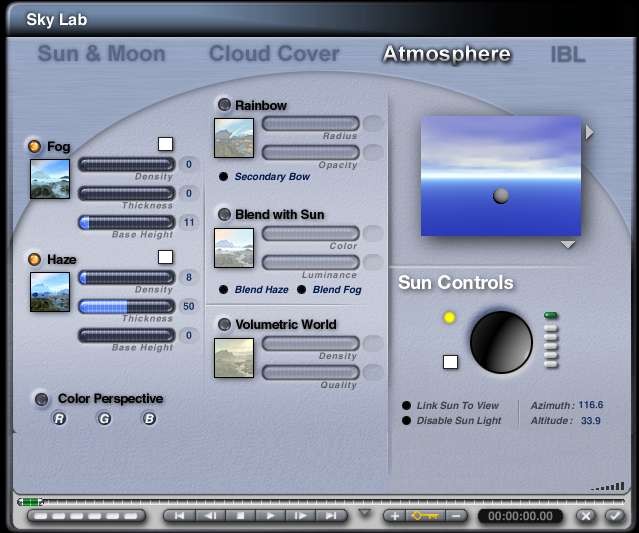Cancel Sky Lab with the X button
The image size is (639, 533).
tap(587, 516)
